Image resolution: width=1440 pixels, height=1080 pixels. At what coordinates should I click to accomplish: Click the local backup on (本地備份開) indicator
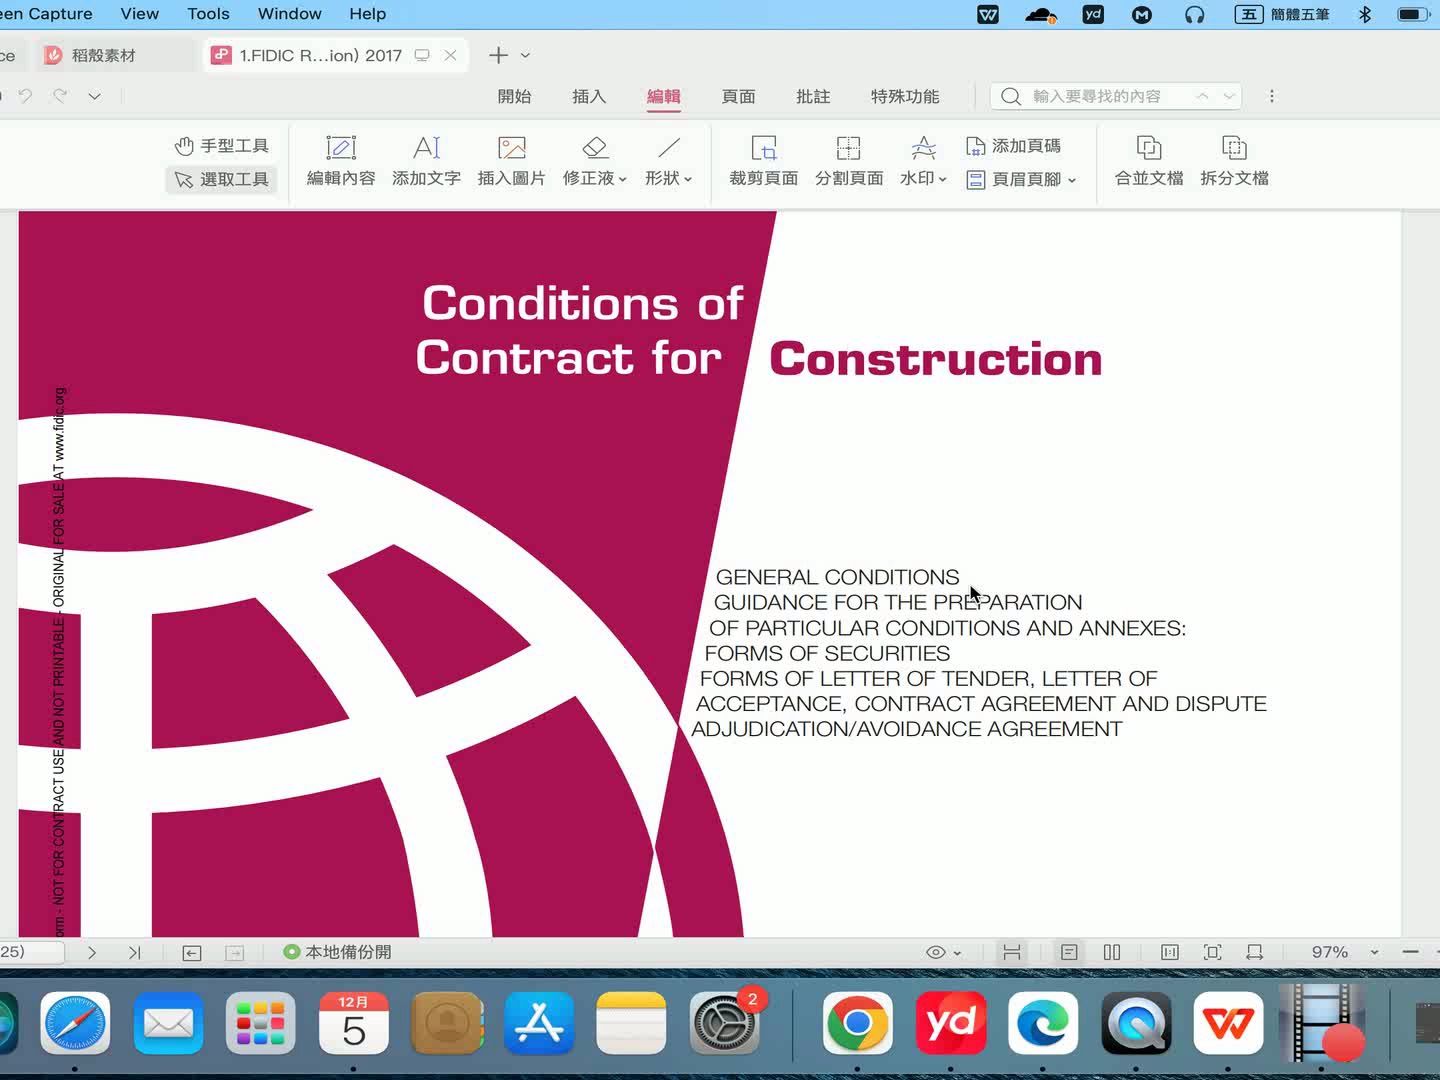[337, 952]
